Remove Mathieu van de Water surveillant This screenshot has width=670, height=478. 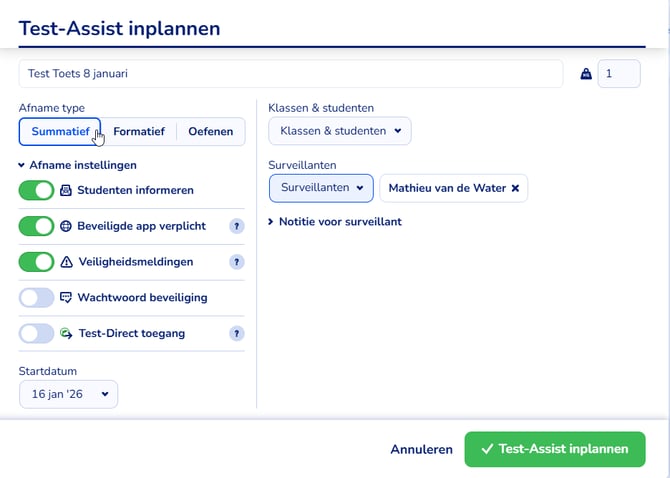515,188
